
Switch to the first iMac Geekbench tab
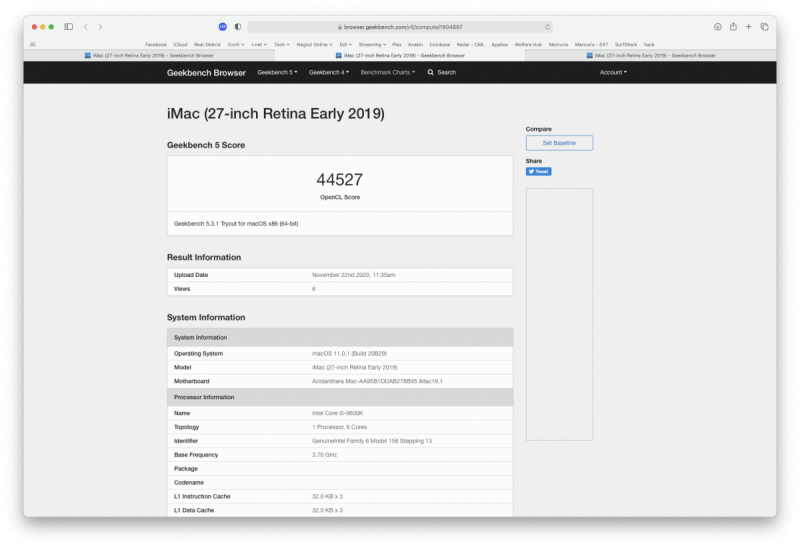149,55
